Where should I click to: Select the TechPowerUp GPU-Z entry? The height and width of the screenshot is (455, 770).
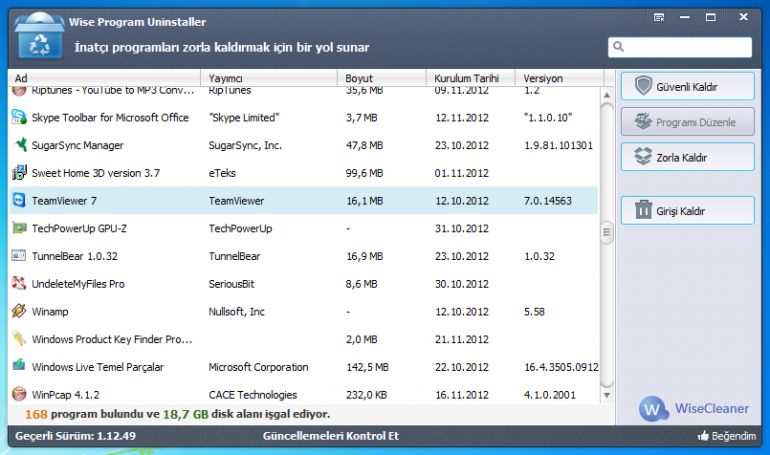(x=79, y=228)
